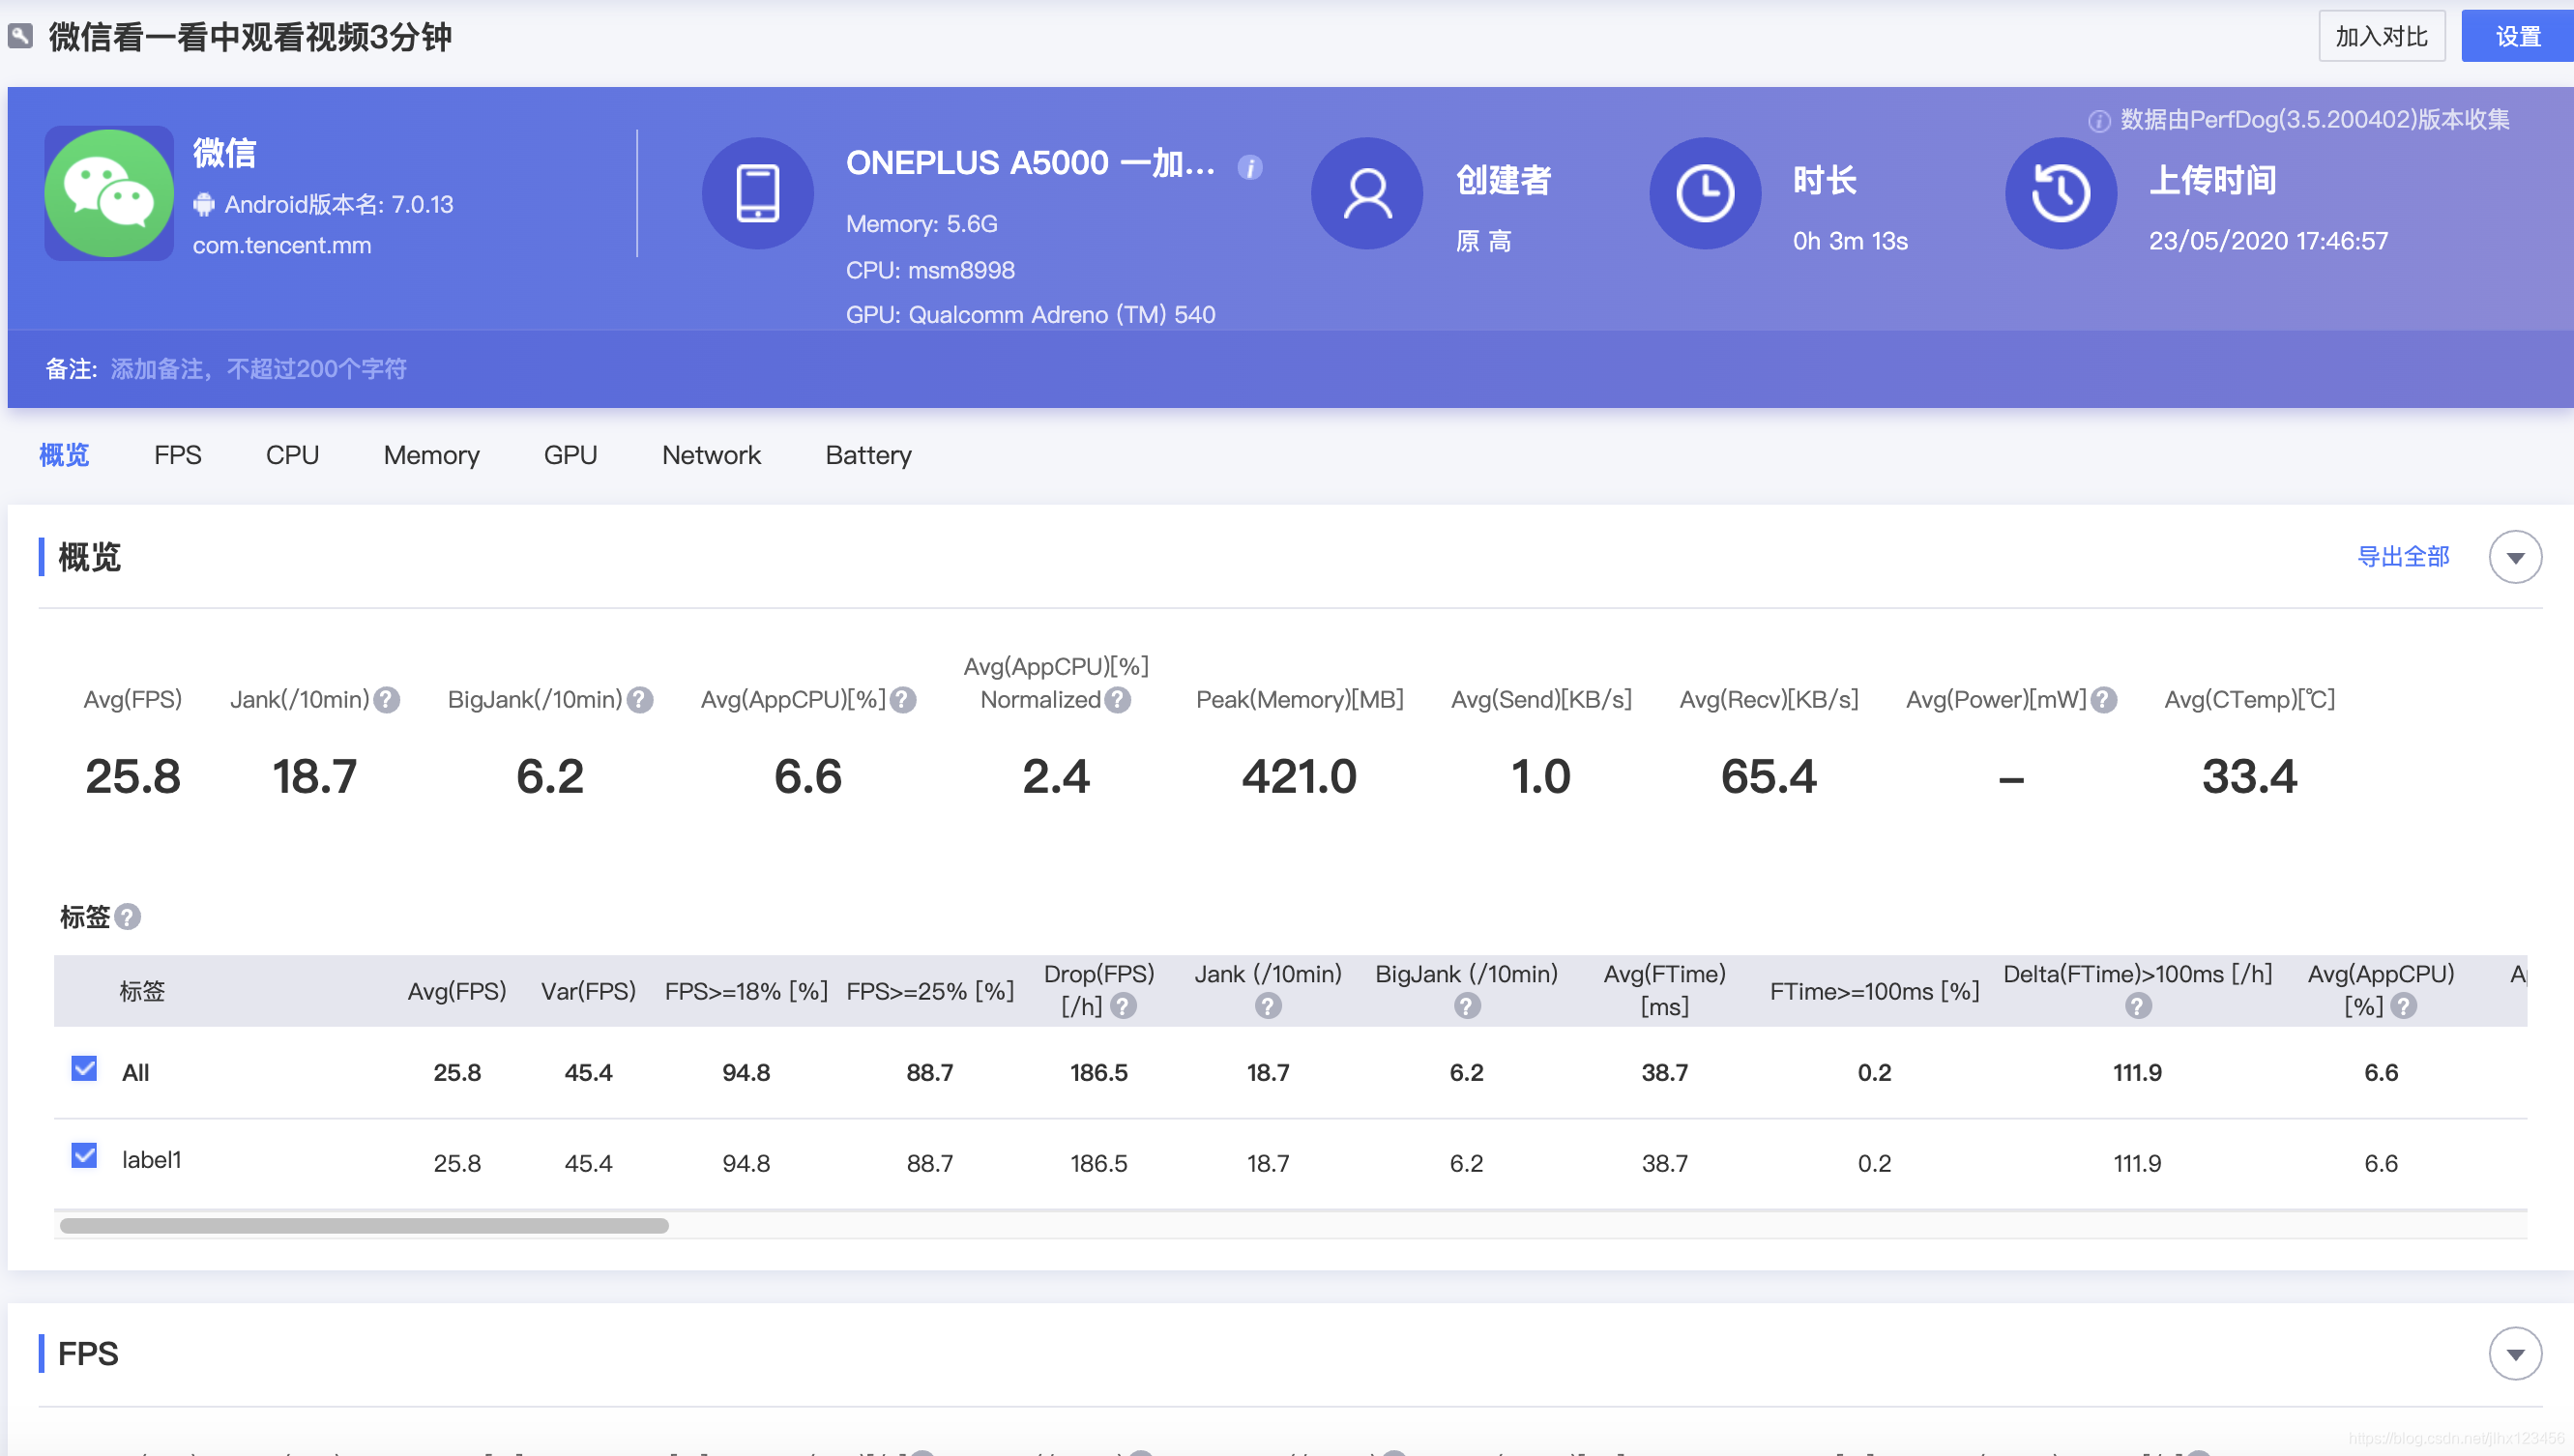Click the 加入对比 button
2574x1456 pixels.
coord(2381,37)
